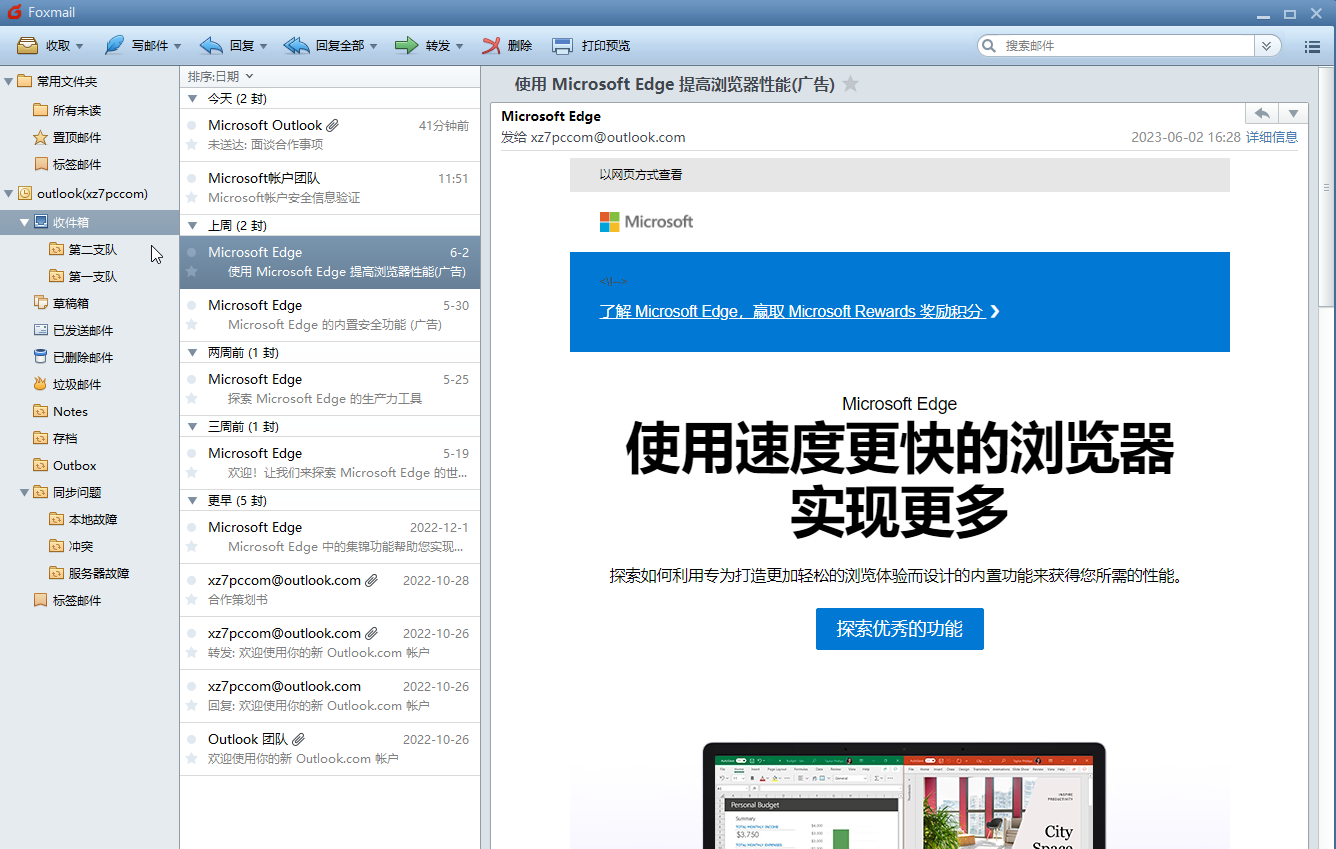This screenshot has width=1336, height=849.
Task: Click the Compose (写邮件) pen icon
Action: pyautogui.click(x=114, y=45)
